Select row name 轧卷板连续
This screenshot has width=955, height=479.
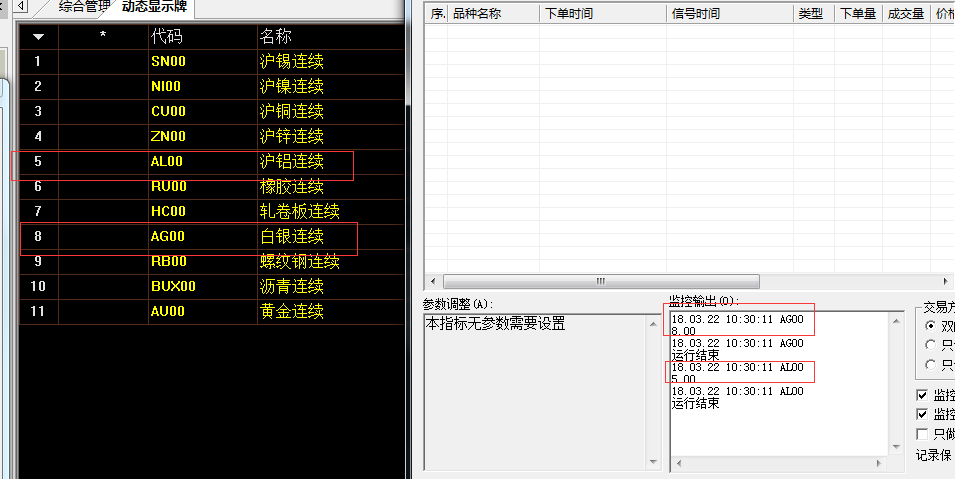click(x=300, y=211)
